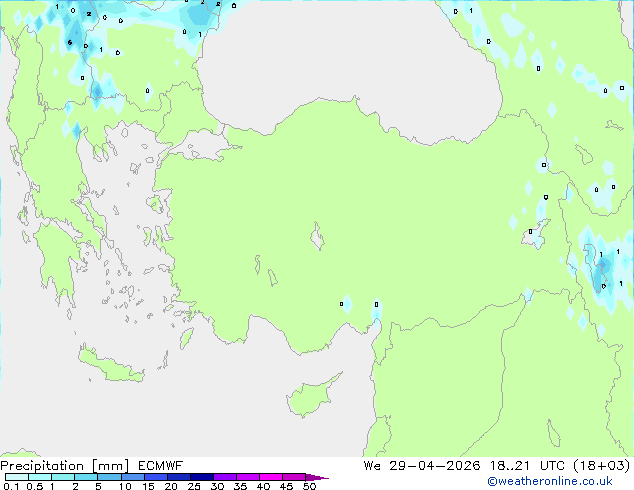Pick the legend swatch between 45 and 50

[x=294, y=477]
